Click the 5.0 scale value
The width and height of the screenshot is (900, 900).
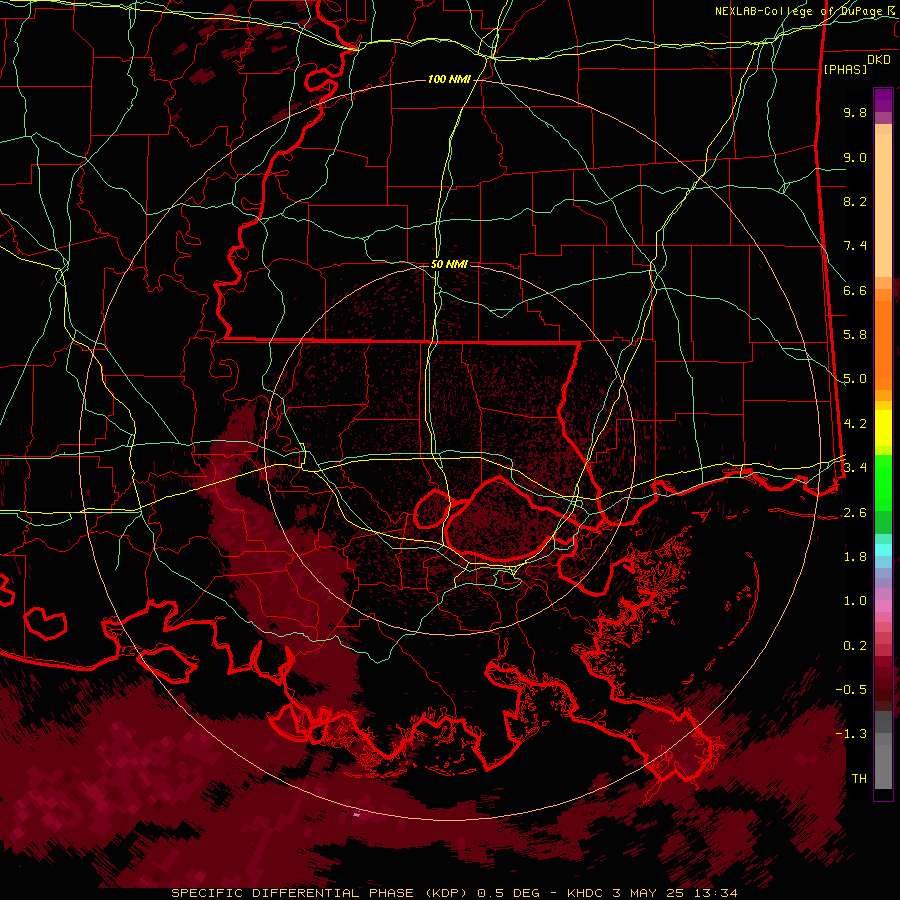click(855, 379)
